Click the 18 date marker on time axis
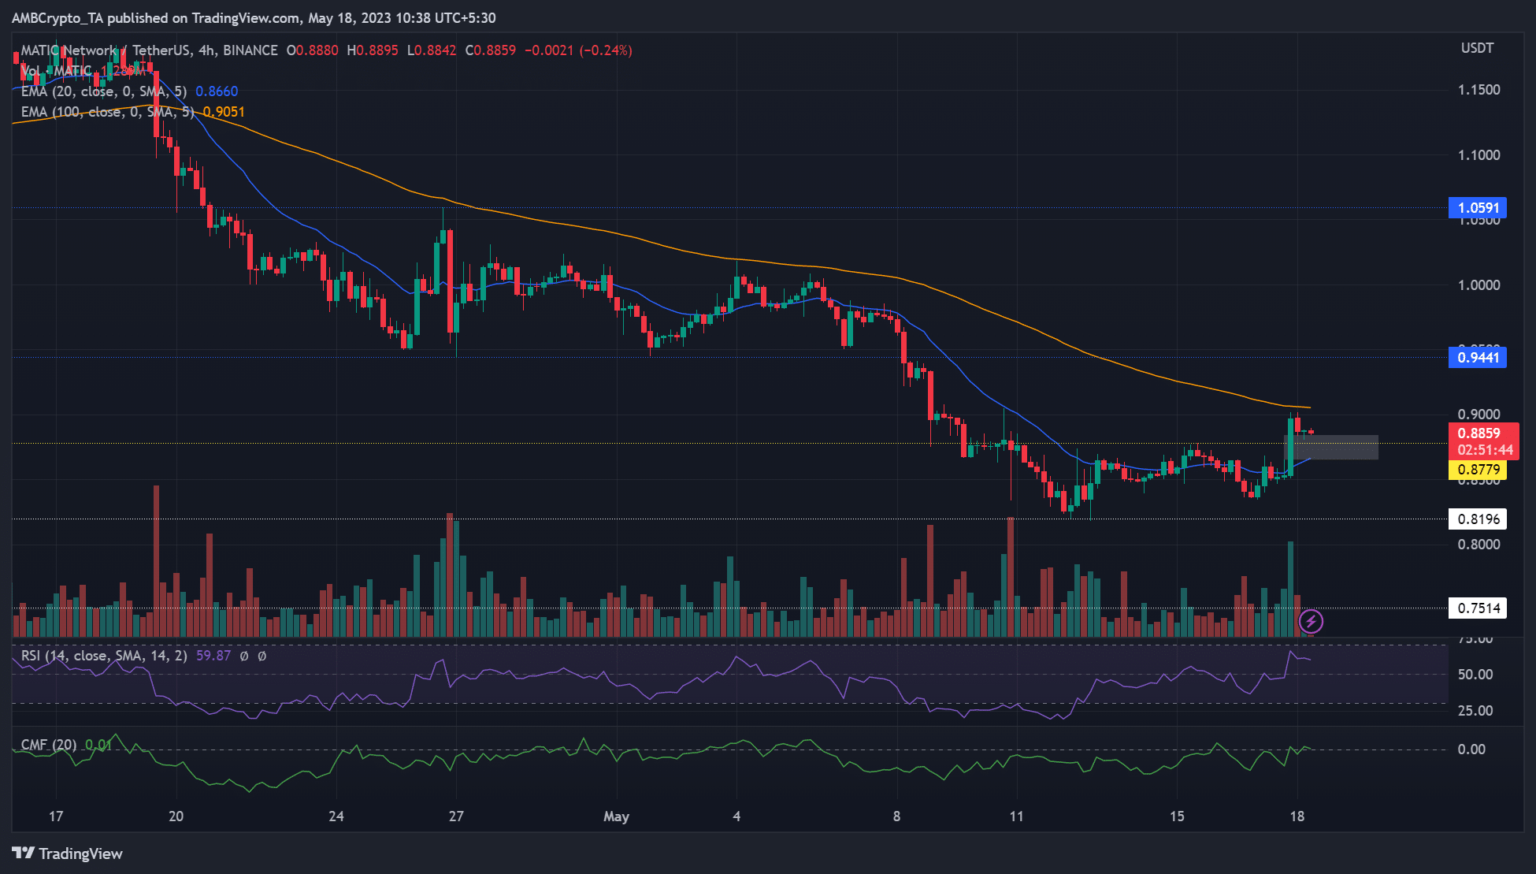The image size is (1536, 874). pos(1297,816)
